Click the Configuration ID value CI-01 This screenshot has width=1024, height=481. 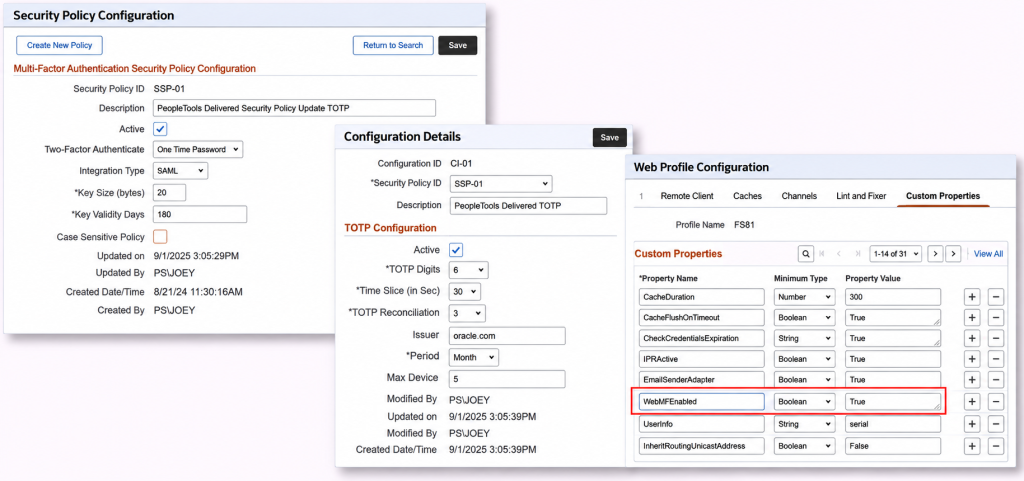[463, 163]
